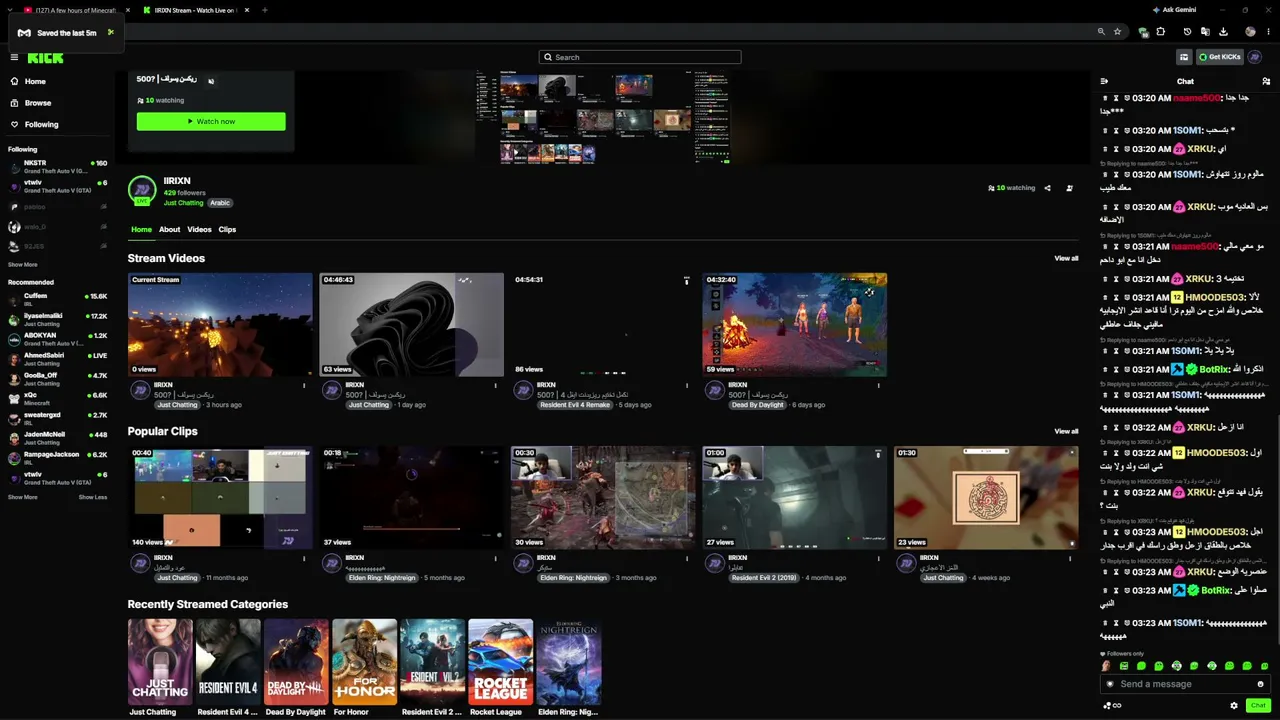This screenshot has height=720, width=1280.
Task: Open options menu for Current Stream video
Action: point(304,385)
